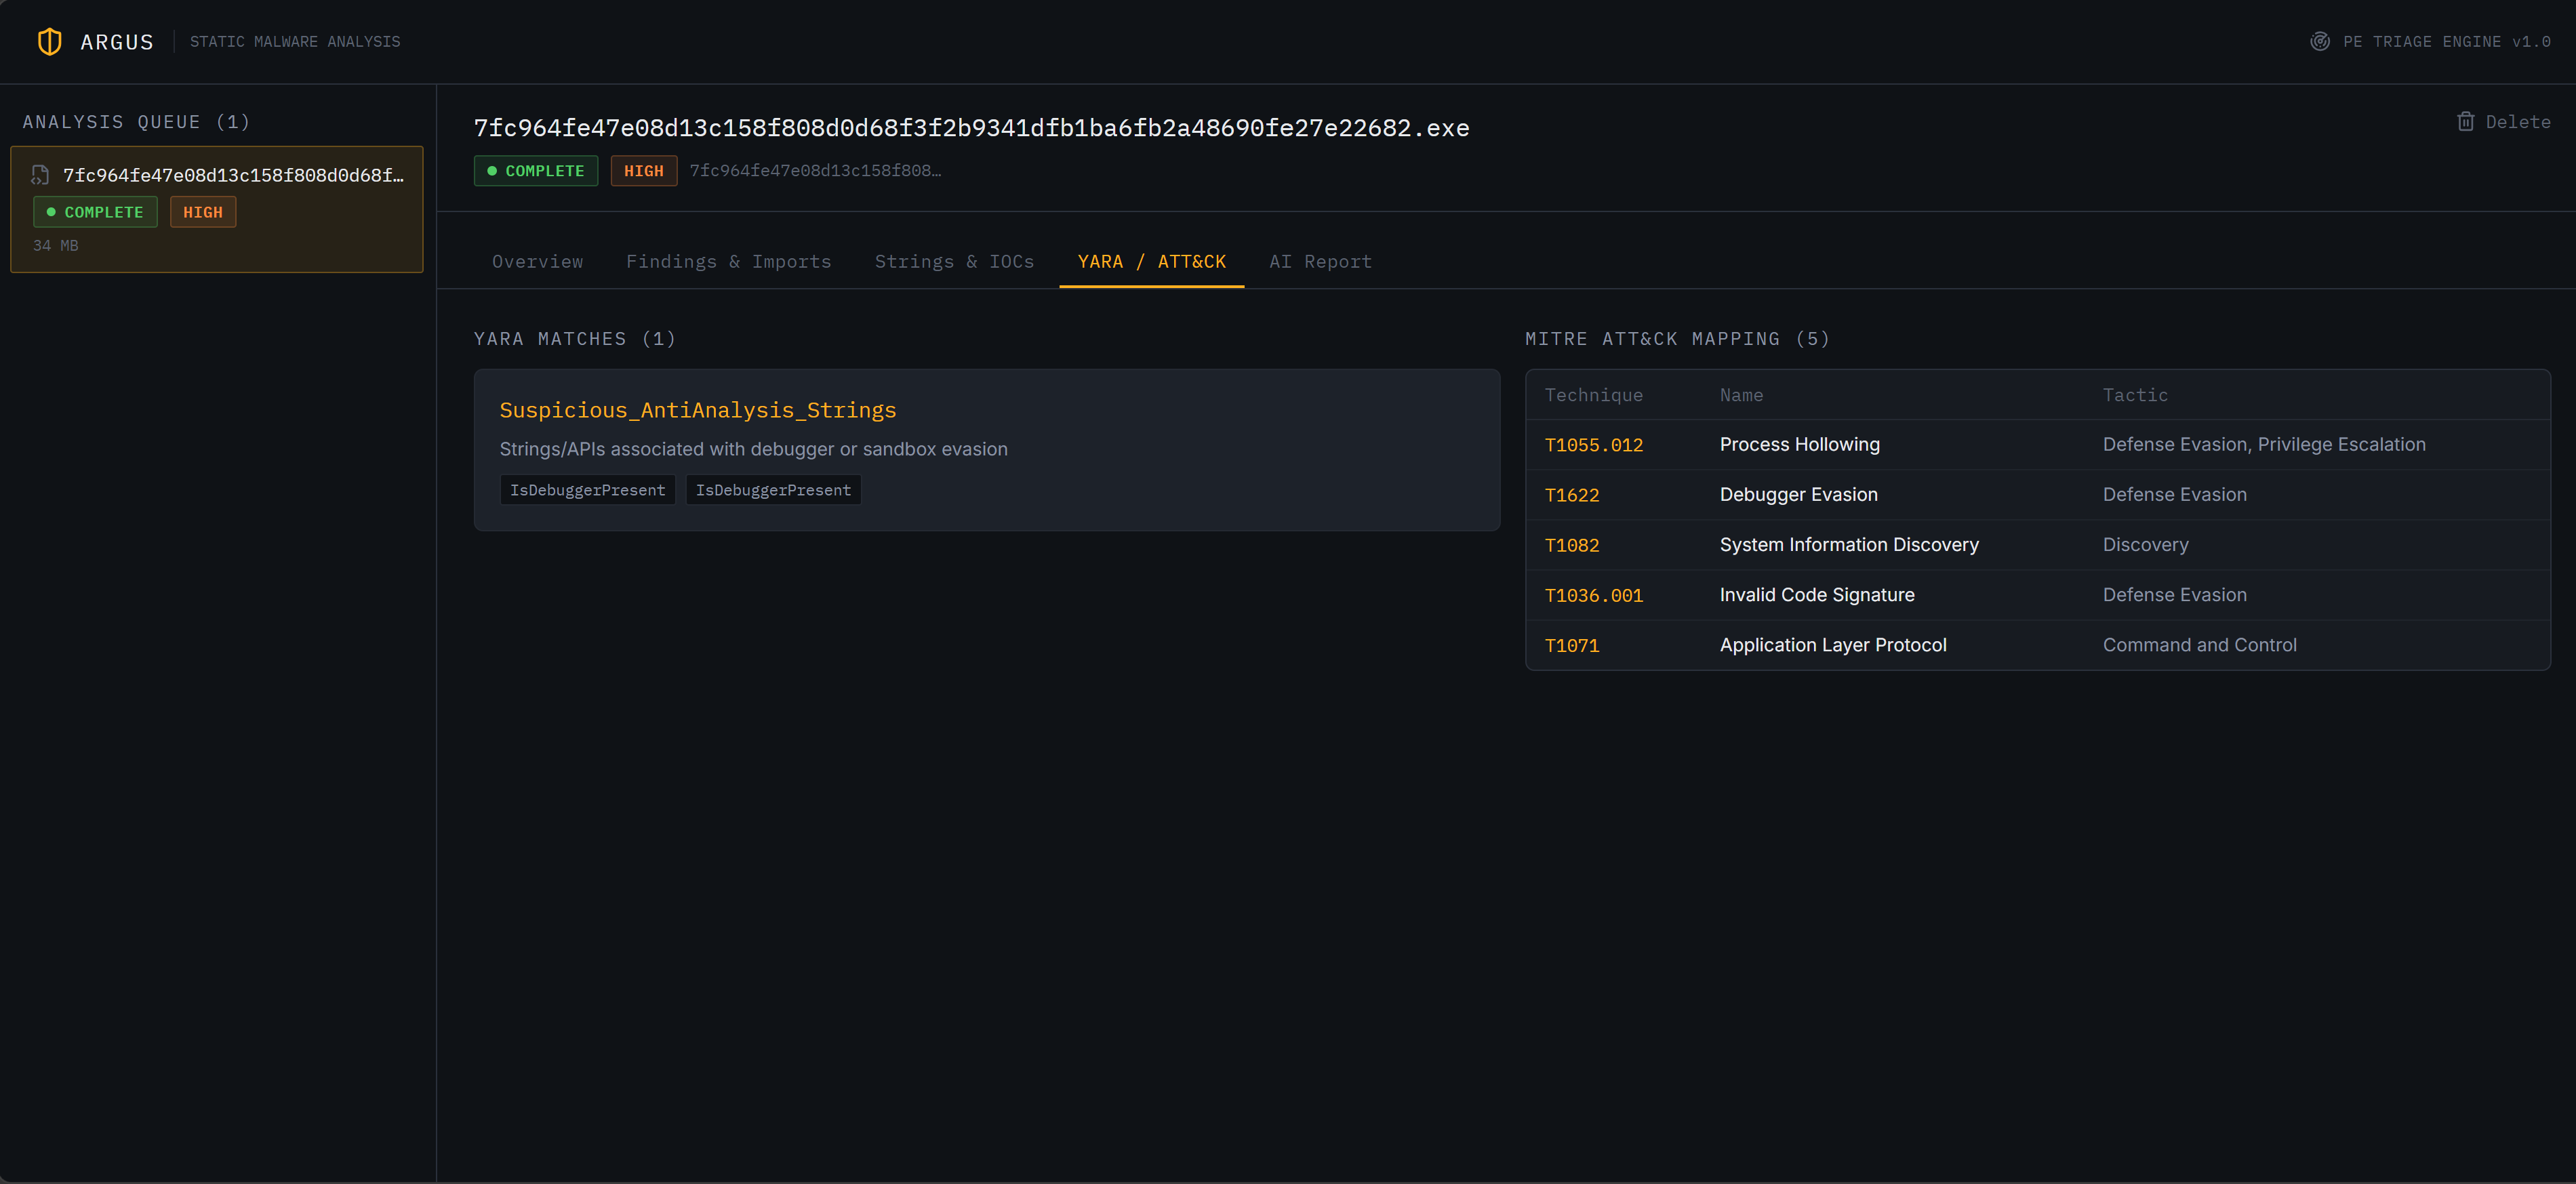The height and width of the screenshot is (1184, 2576).
Task: Select the YARA / ATT&CK tab
Action: (x=1151, y=261)
